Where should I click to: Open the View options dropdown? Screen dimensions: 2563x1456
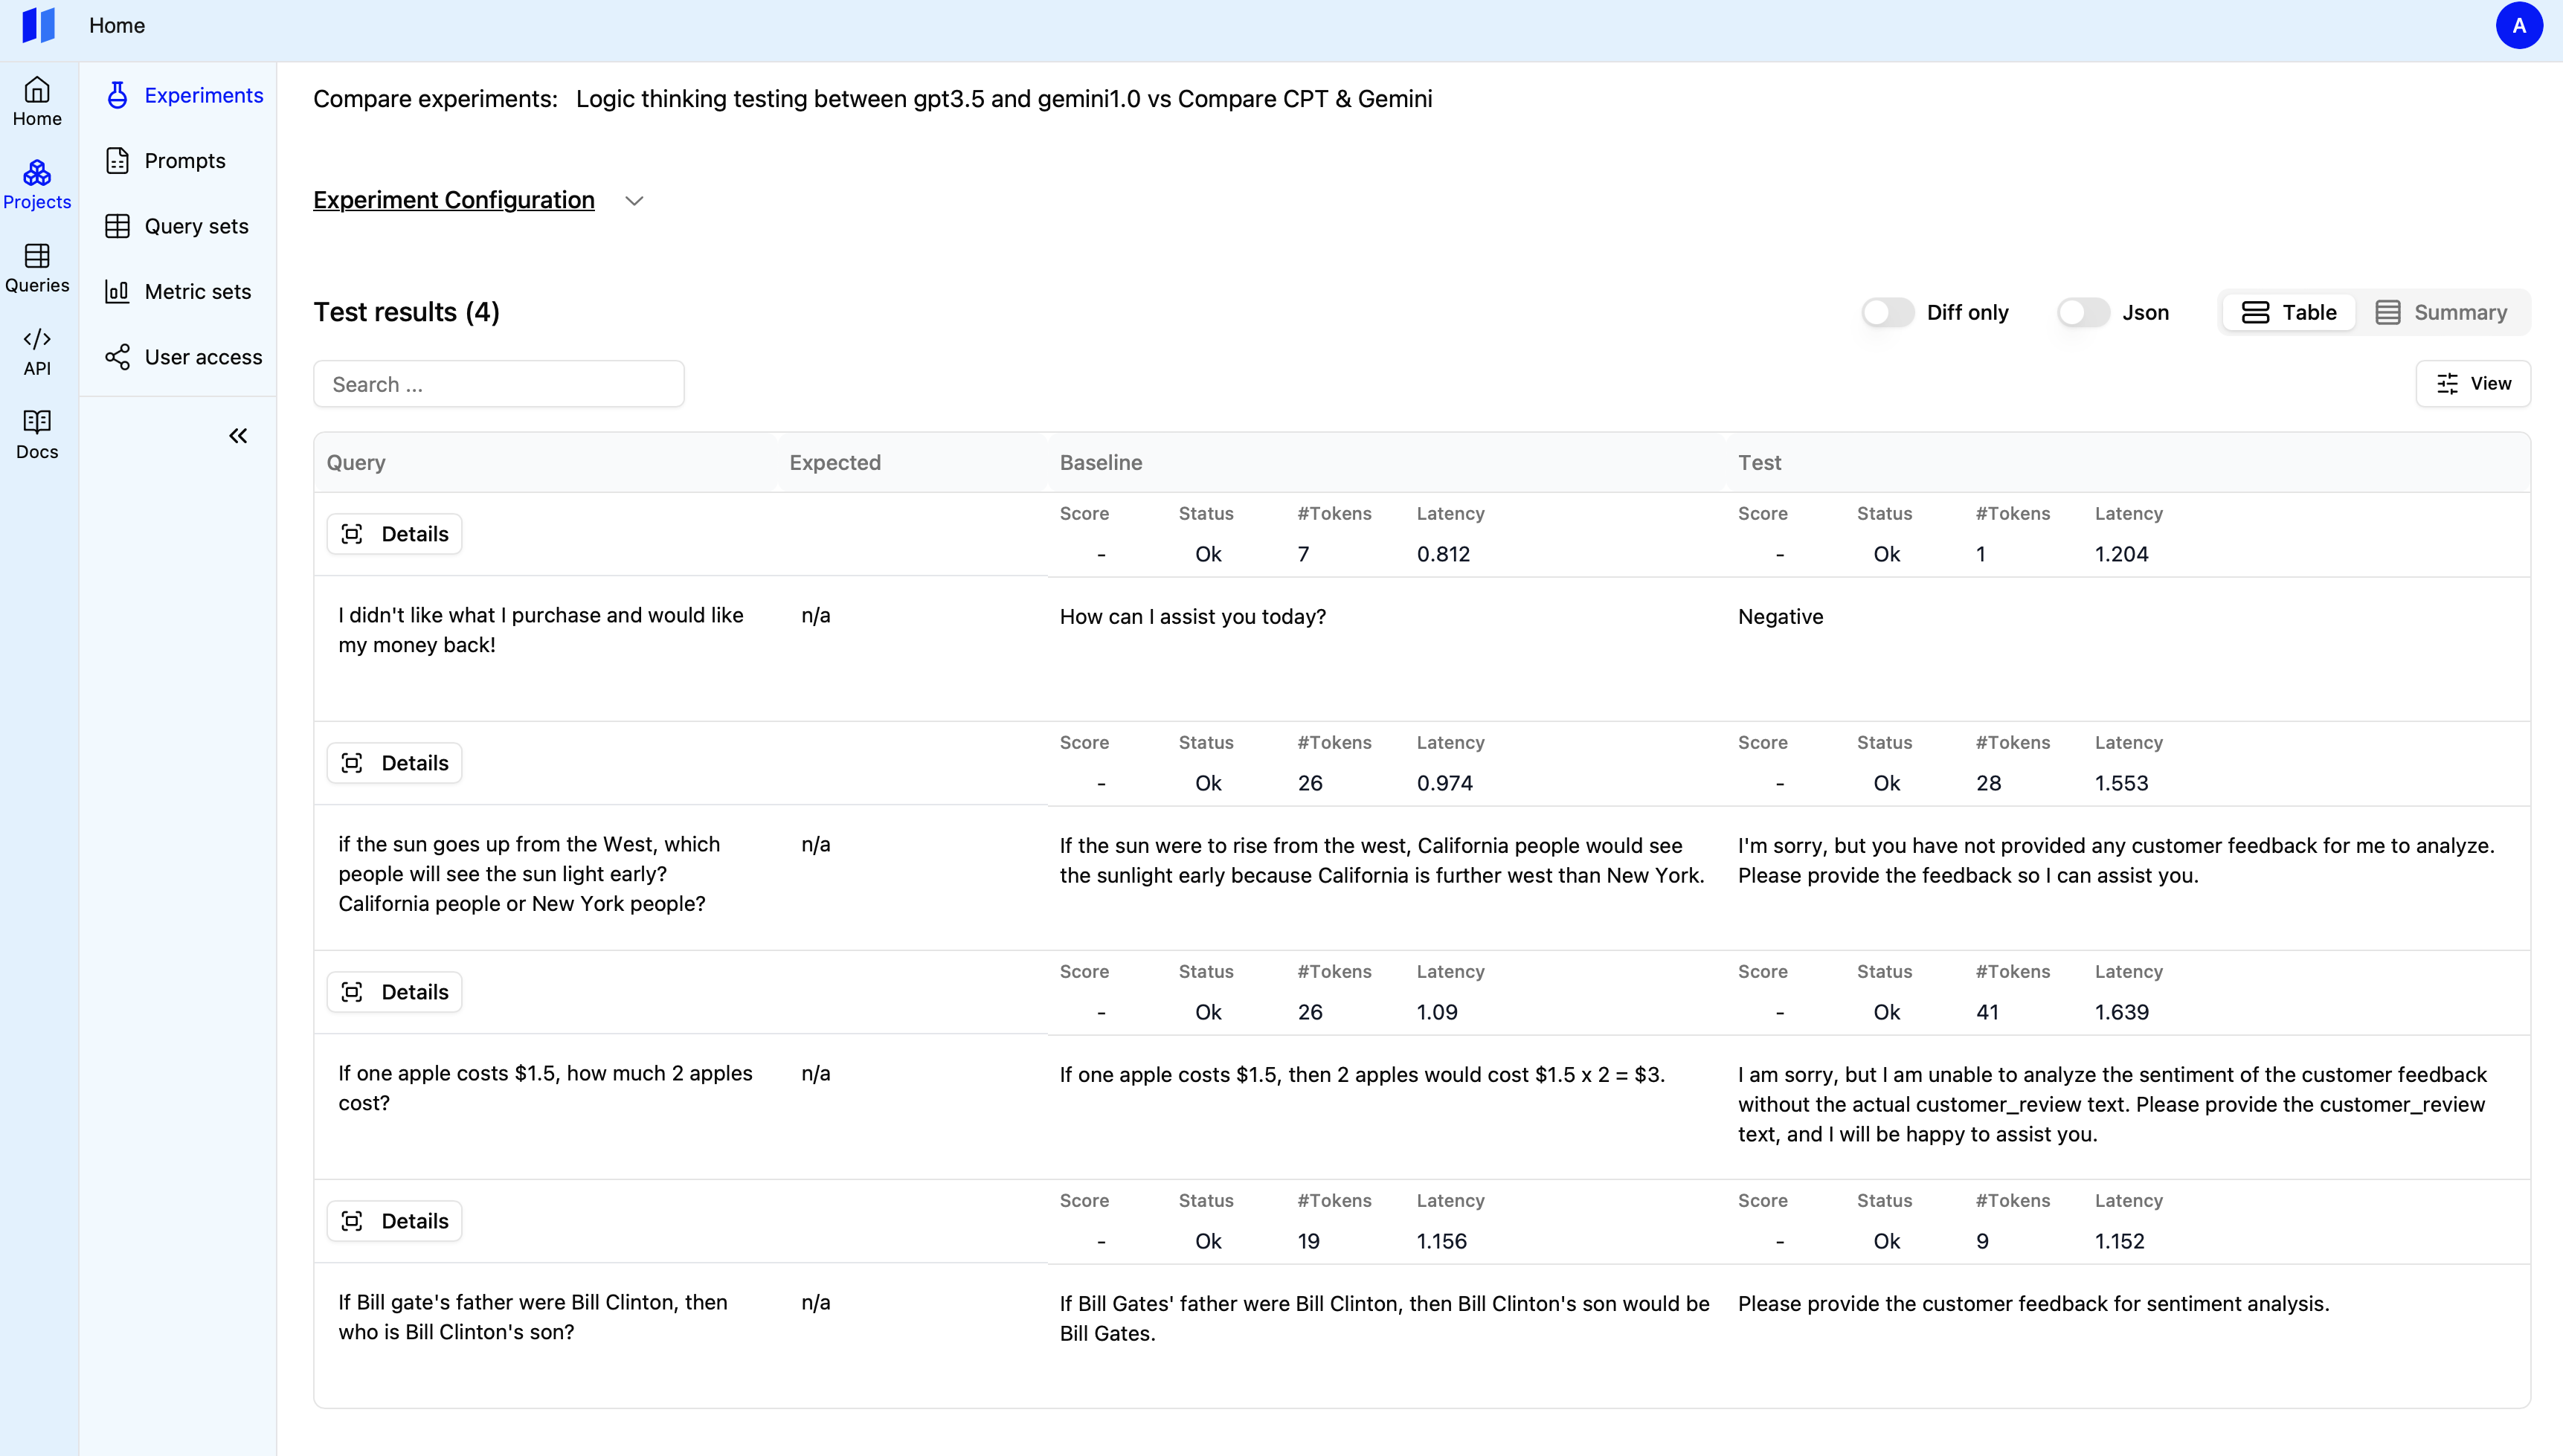tap(2473, 384)
